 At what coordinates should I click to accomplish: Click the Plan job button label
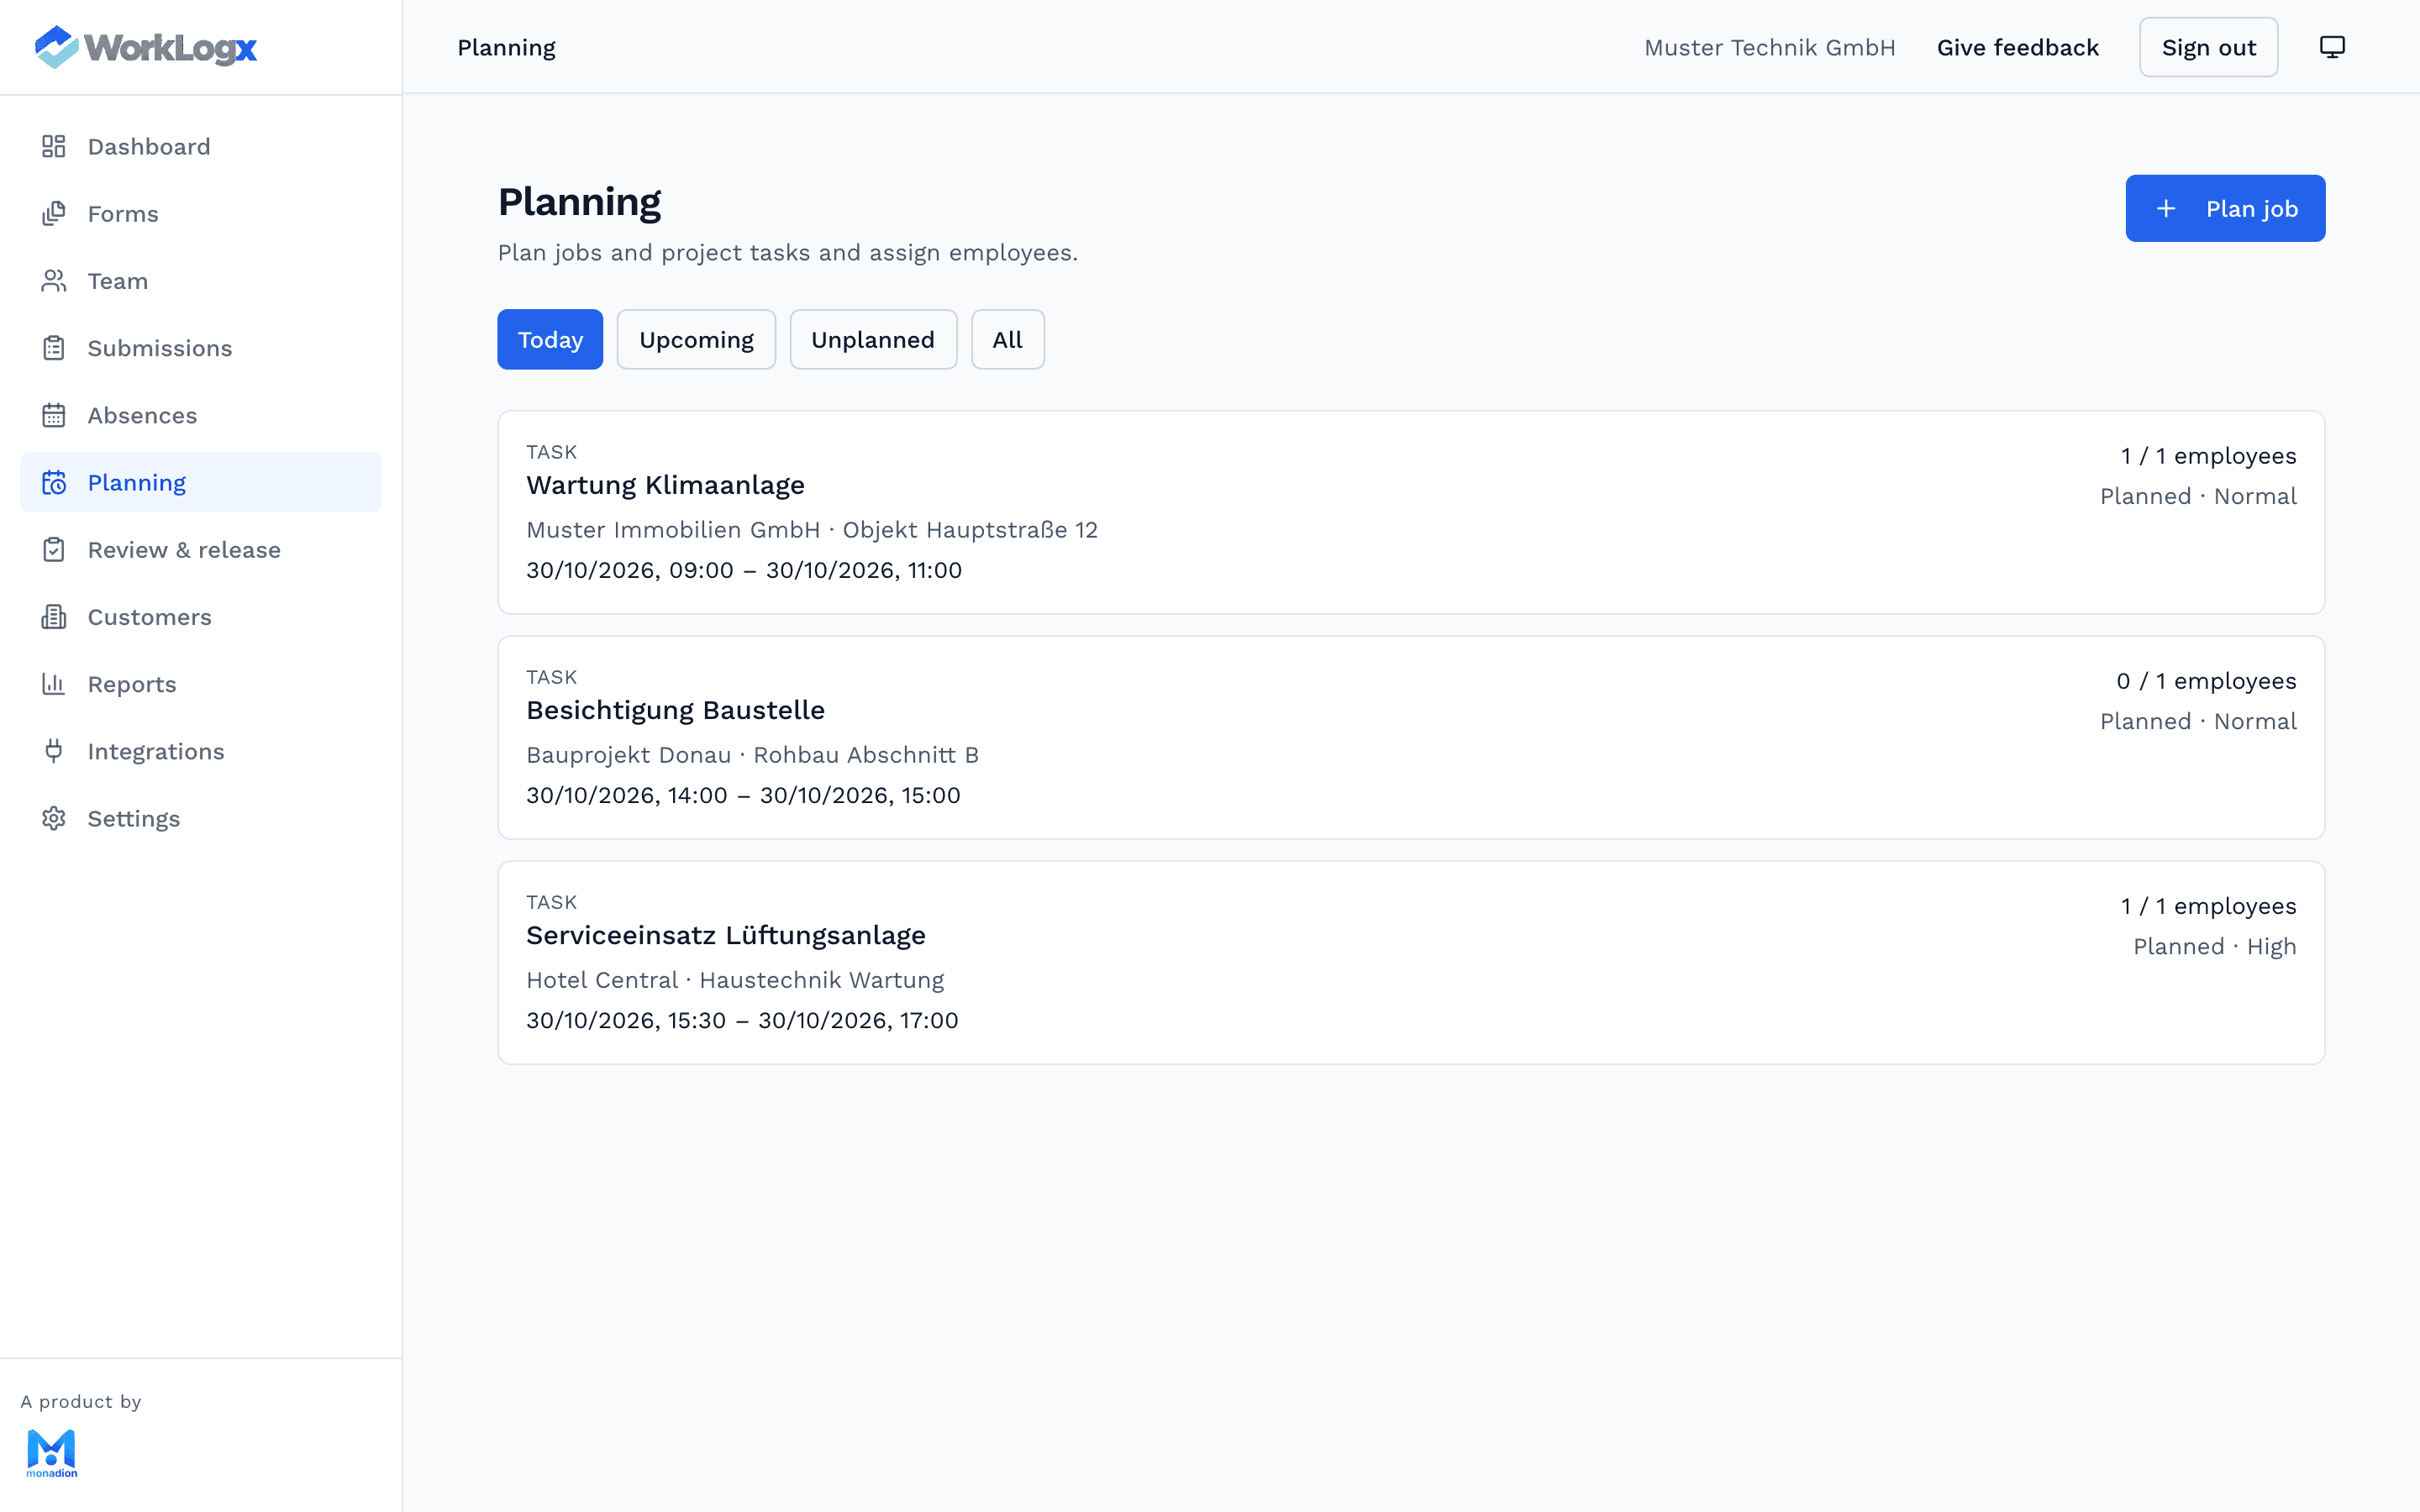click(2252, 208)
